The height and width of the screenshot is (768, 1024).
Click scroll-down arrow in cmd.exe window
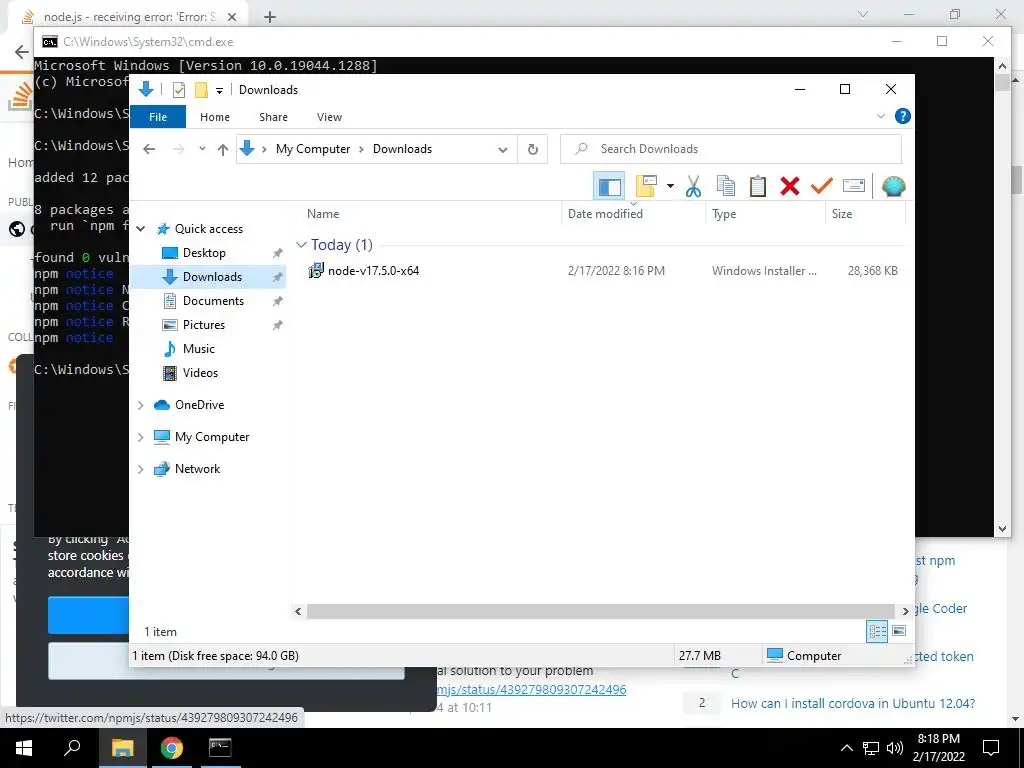(1002, 529)
